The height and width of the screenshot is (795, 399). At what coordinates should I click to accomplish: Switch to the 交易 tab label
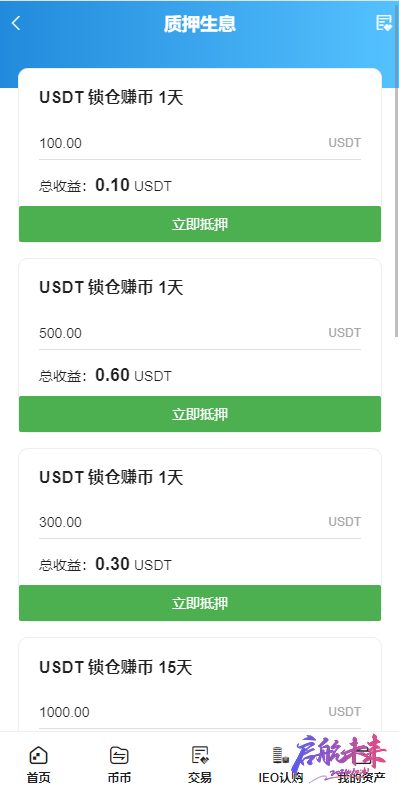click(x=200, y=777)
